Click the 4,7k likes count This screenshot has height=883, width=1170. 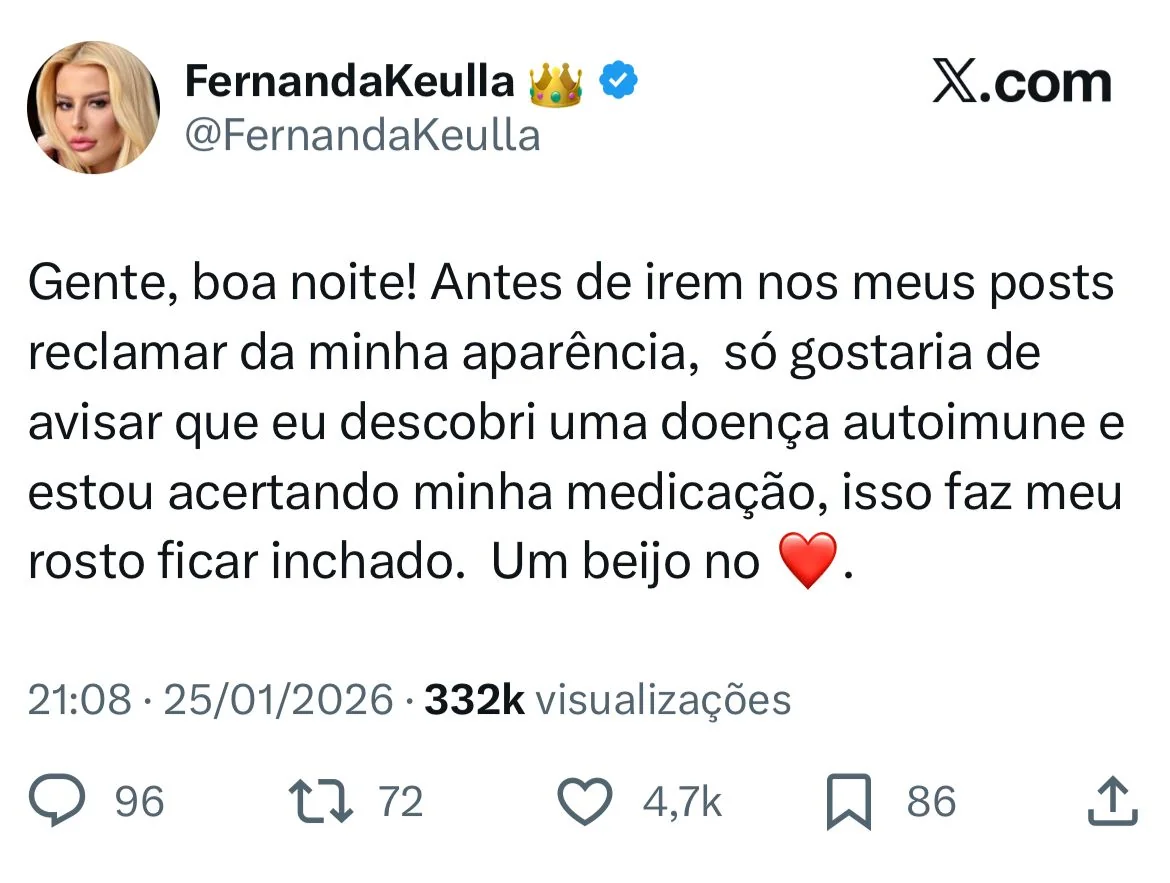(x=681, y=802)
